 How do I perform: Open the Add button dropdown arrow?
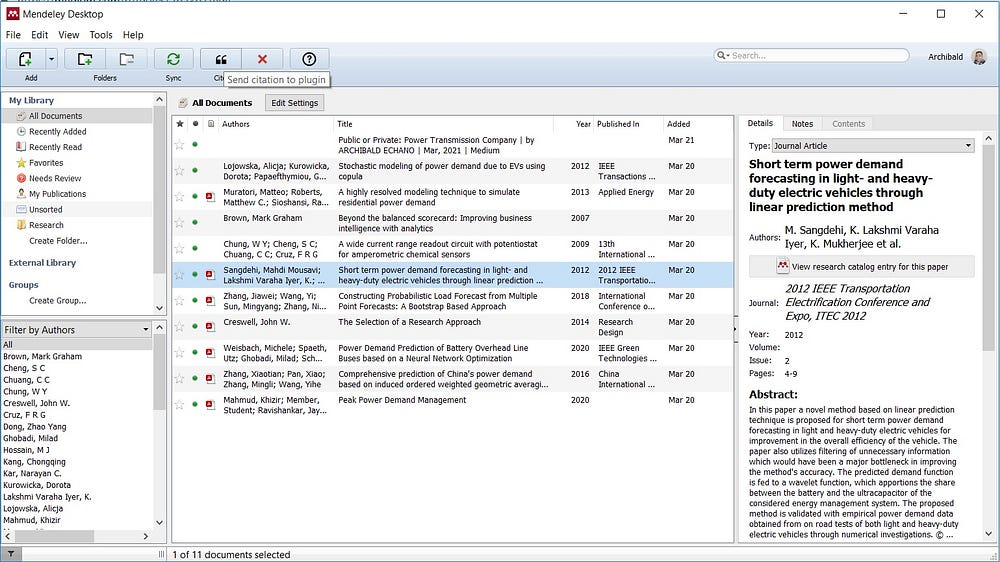52,60
